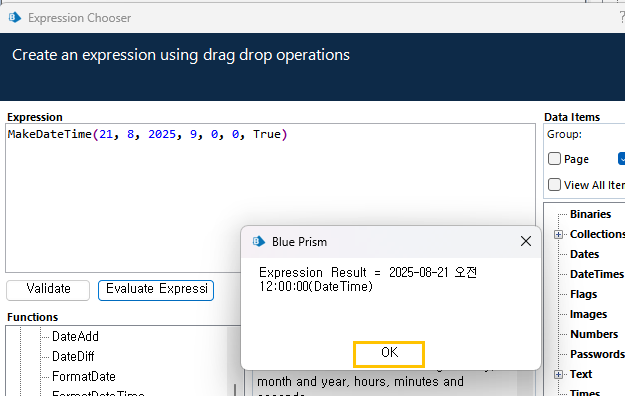Select Text in the Data Items tree
The height and width of the screenshot is (396, 625).
[x=581, y=374]
